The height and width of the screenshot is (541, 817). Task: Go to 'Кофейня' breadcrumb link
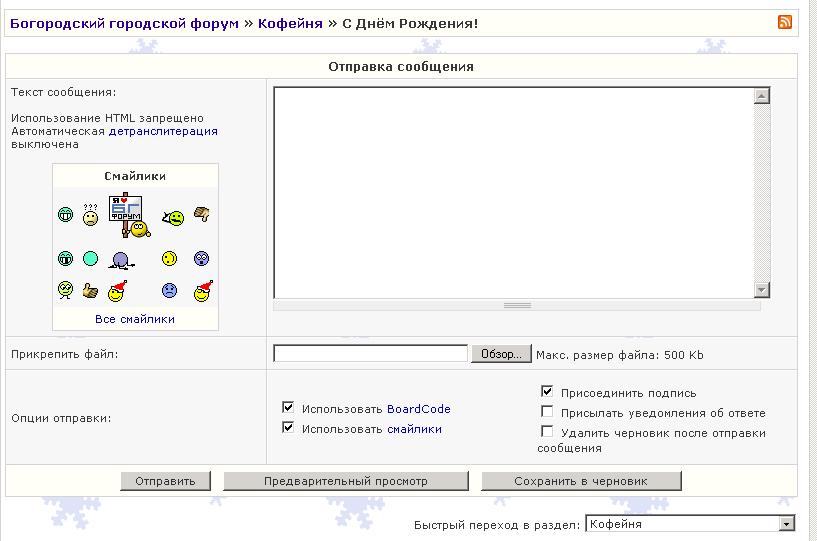[290, 23]
